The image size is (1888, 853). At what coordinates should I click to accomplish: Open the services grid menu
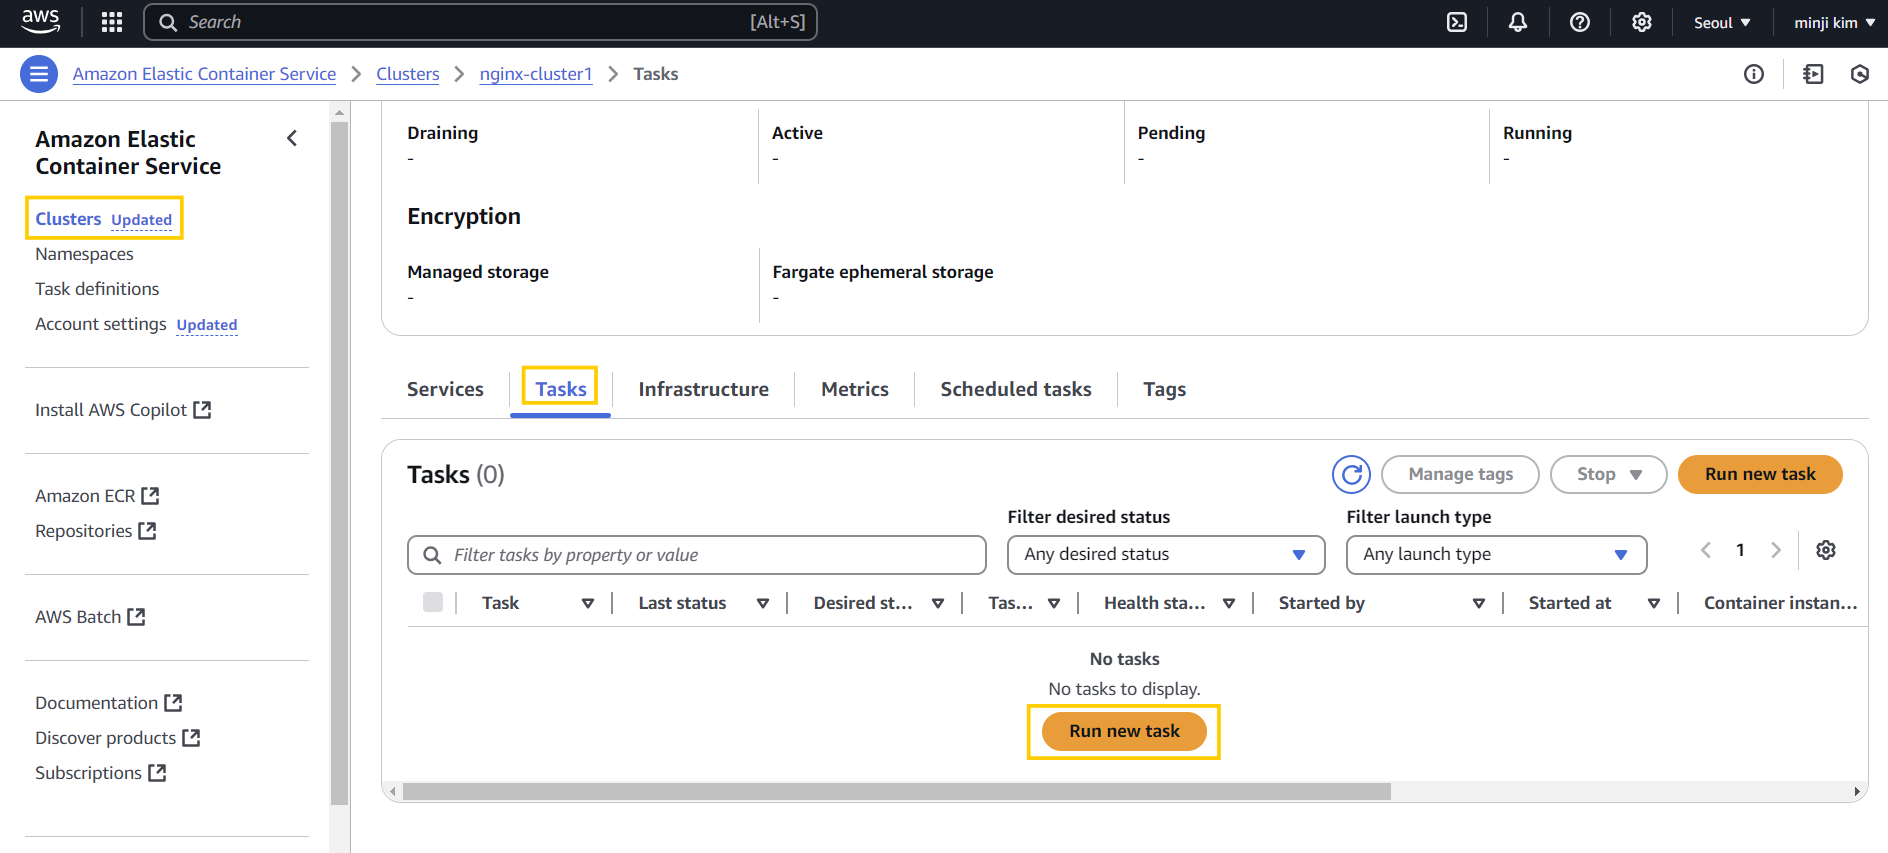pyautogui.click(x=112, y=22)
